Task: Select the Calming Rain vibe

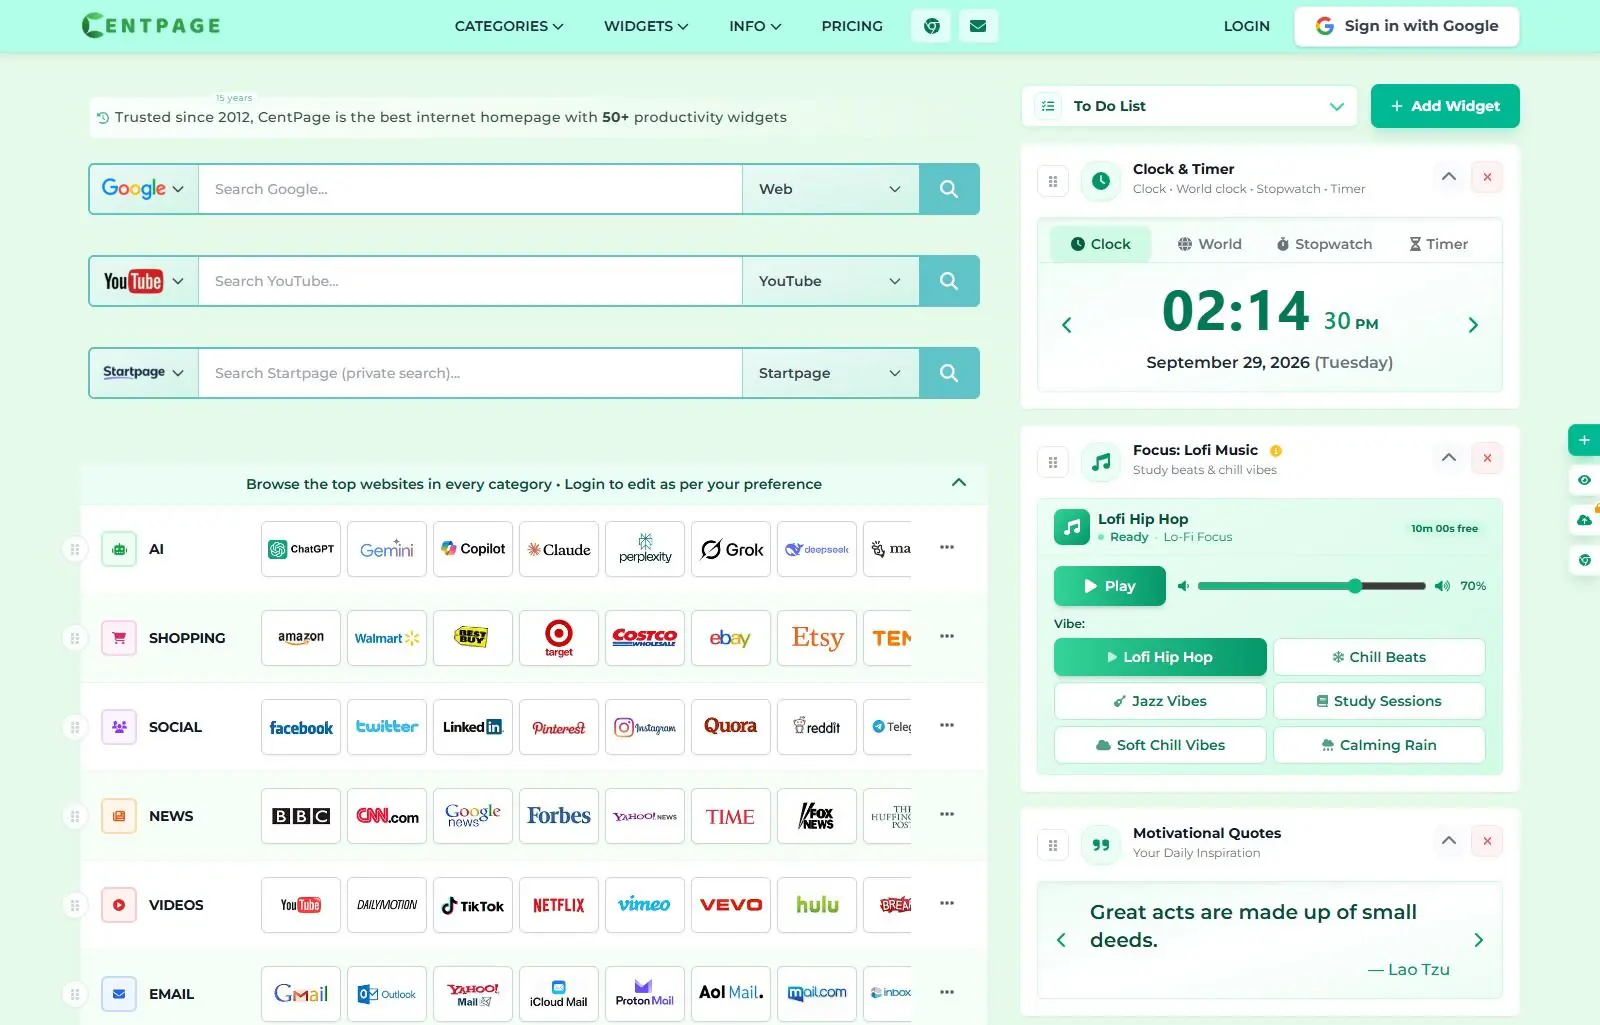Action: click(1379, 745)
